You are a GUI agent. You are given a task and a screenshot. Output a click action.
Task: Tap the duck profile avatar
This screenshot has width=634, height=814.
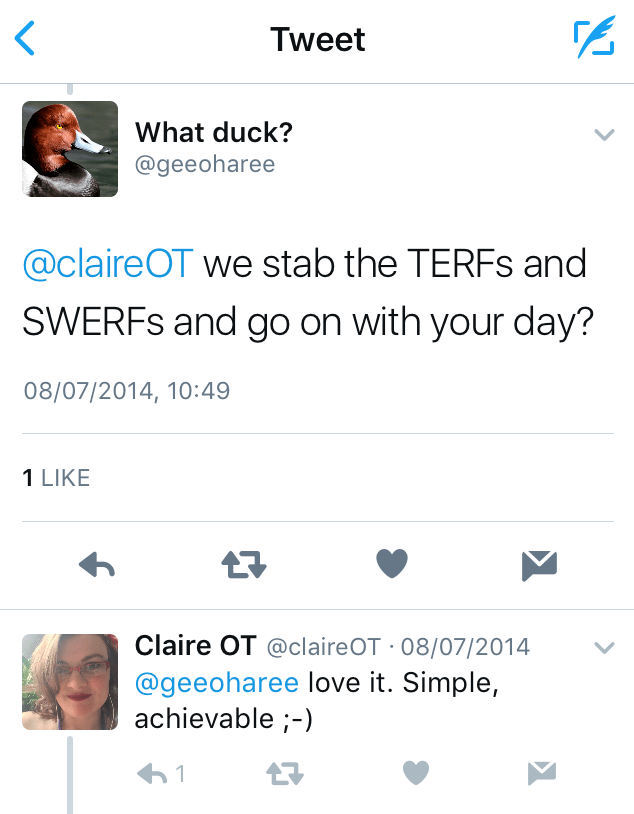[70, 149]
